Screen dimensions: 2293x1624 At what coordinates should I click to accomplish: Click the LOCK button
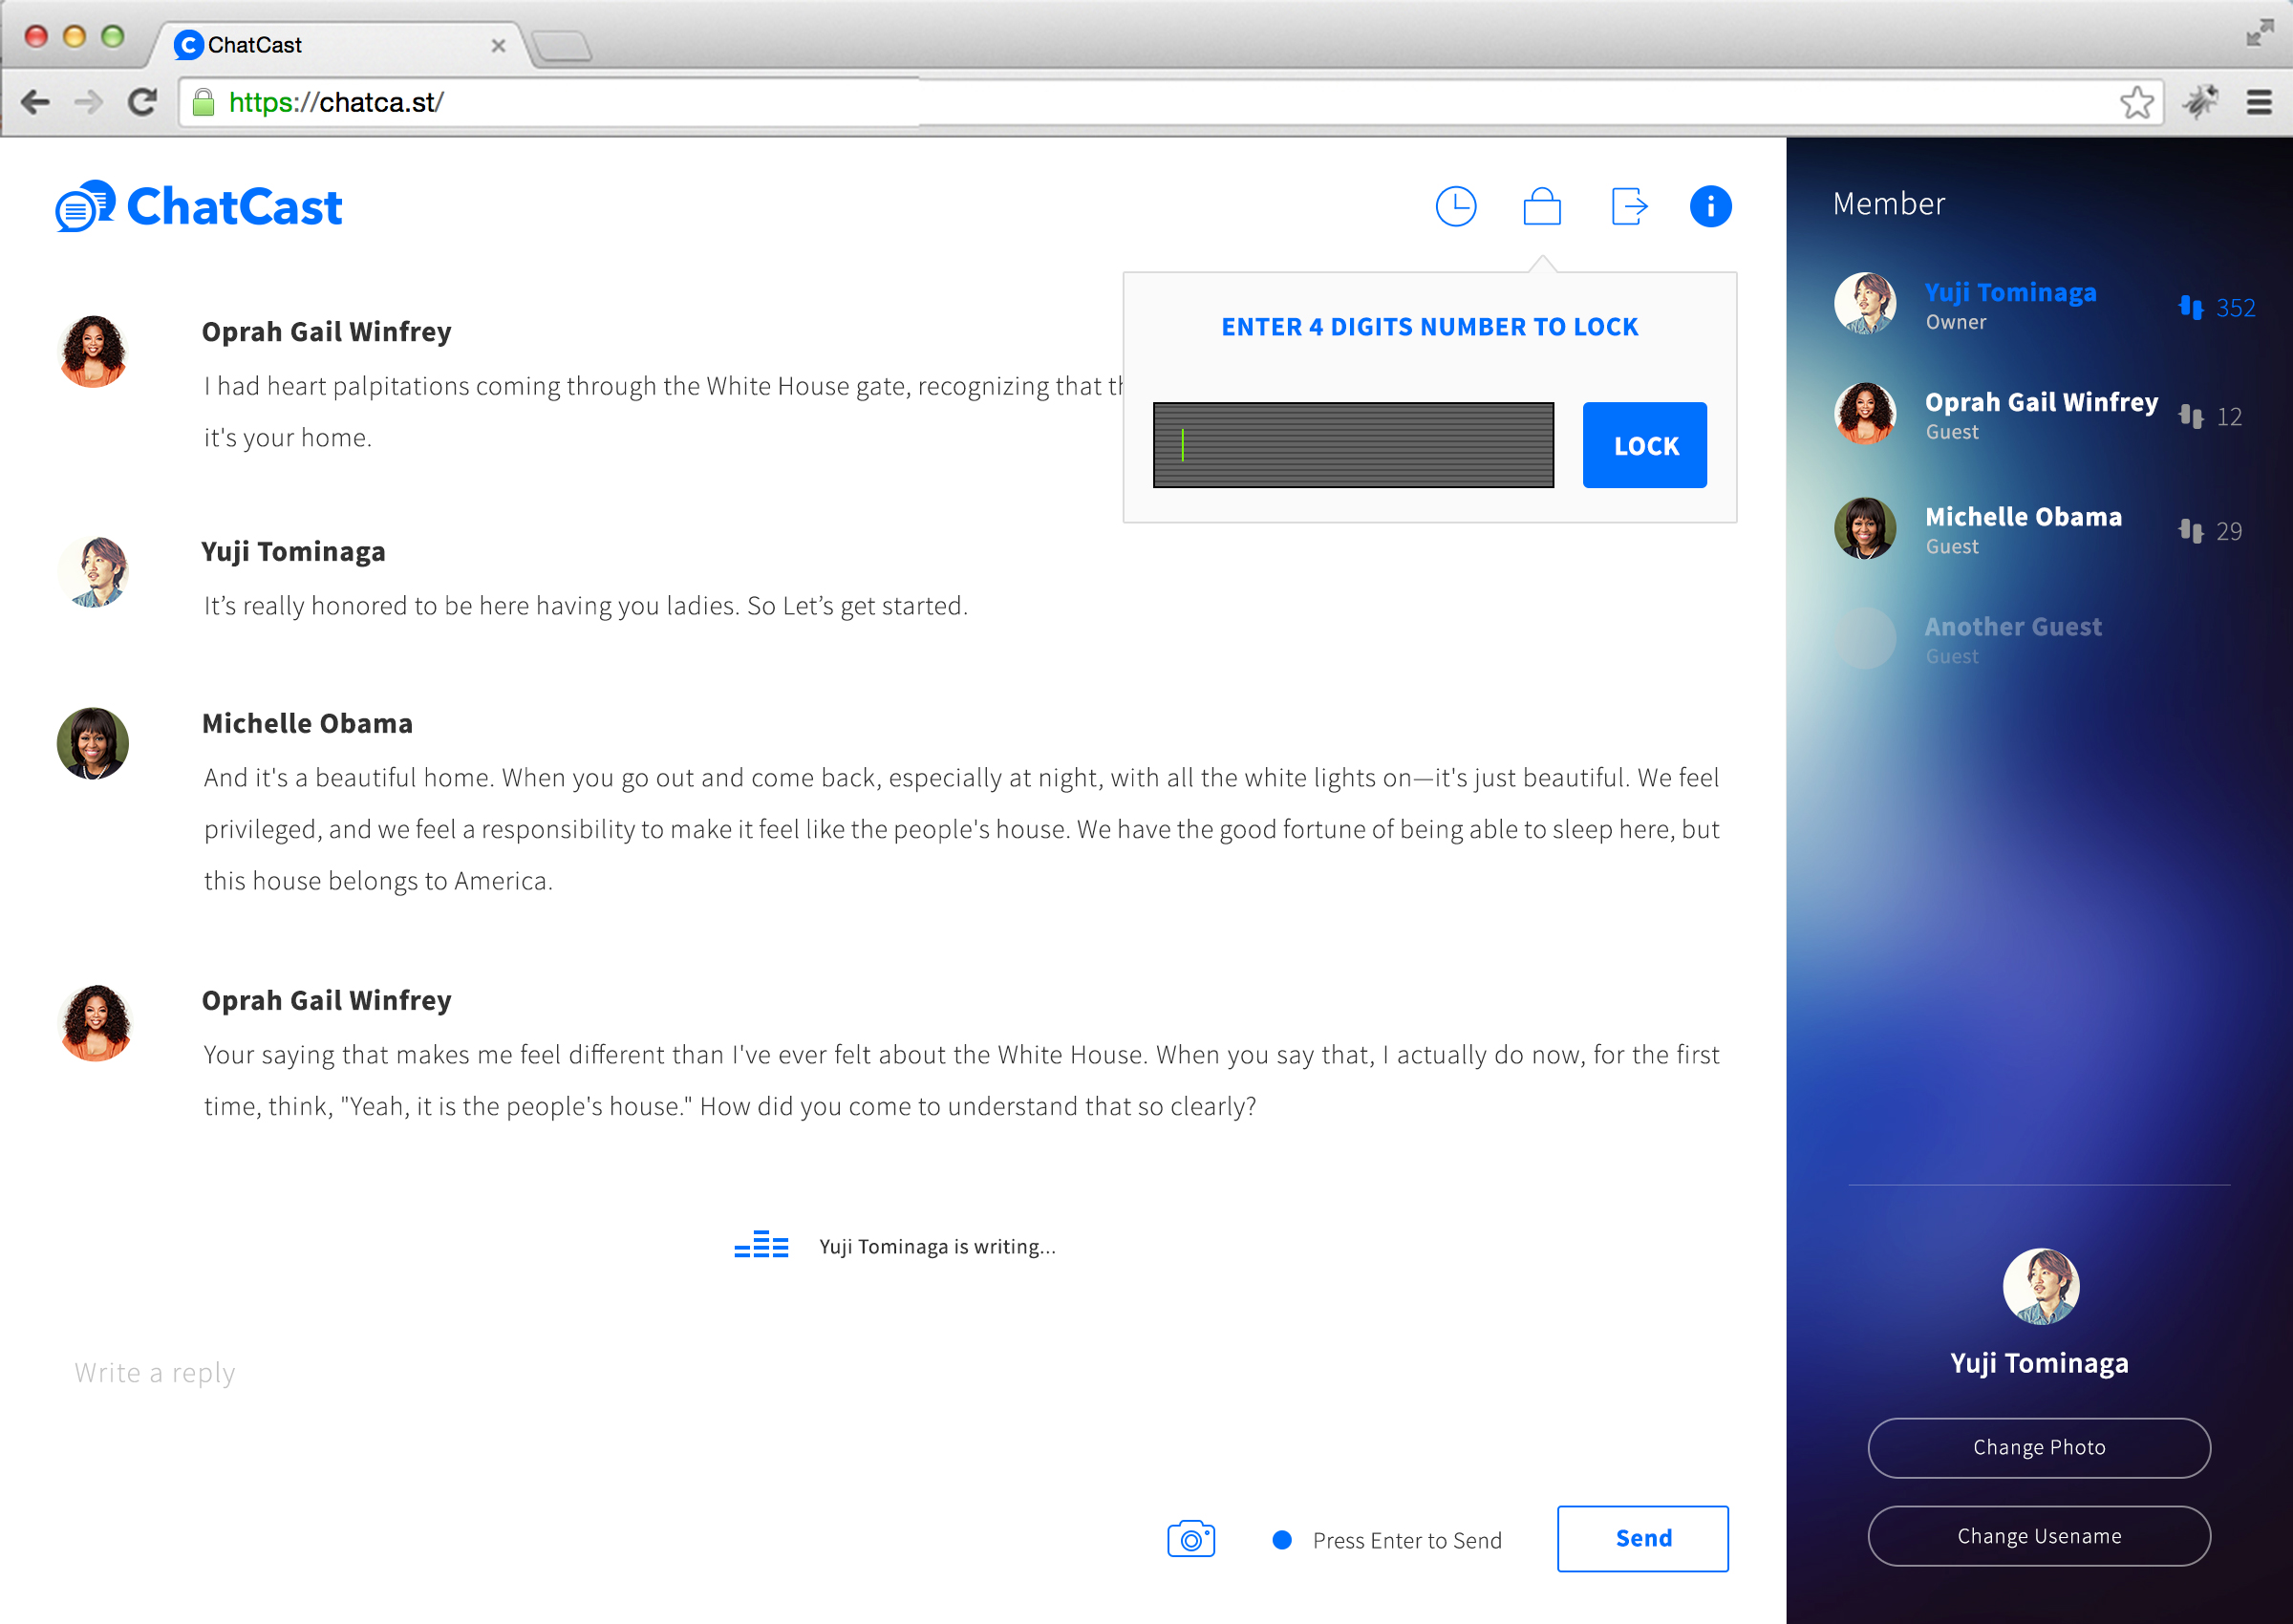[1644, 445]
